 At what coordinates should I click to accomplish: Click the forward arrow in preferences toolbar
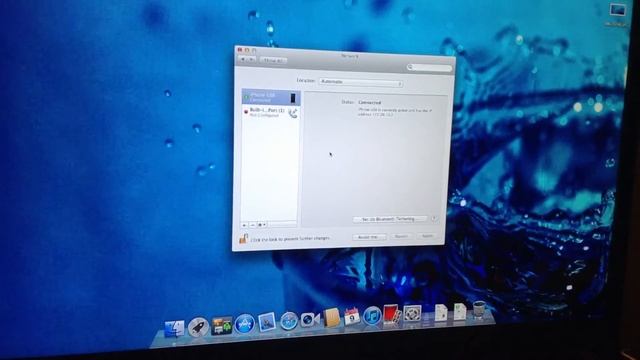click(252, 60)
